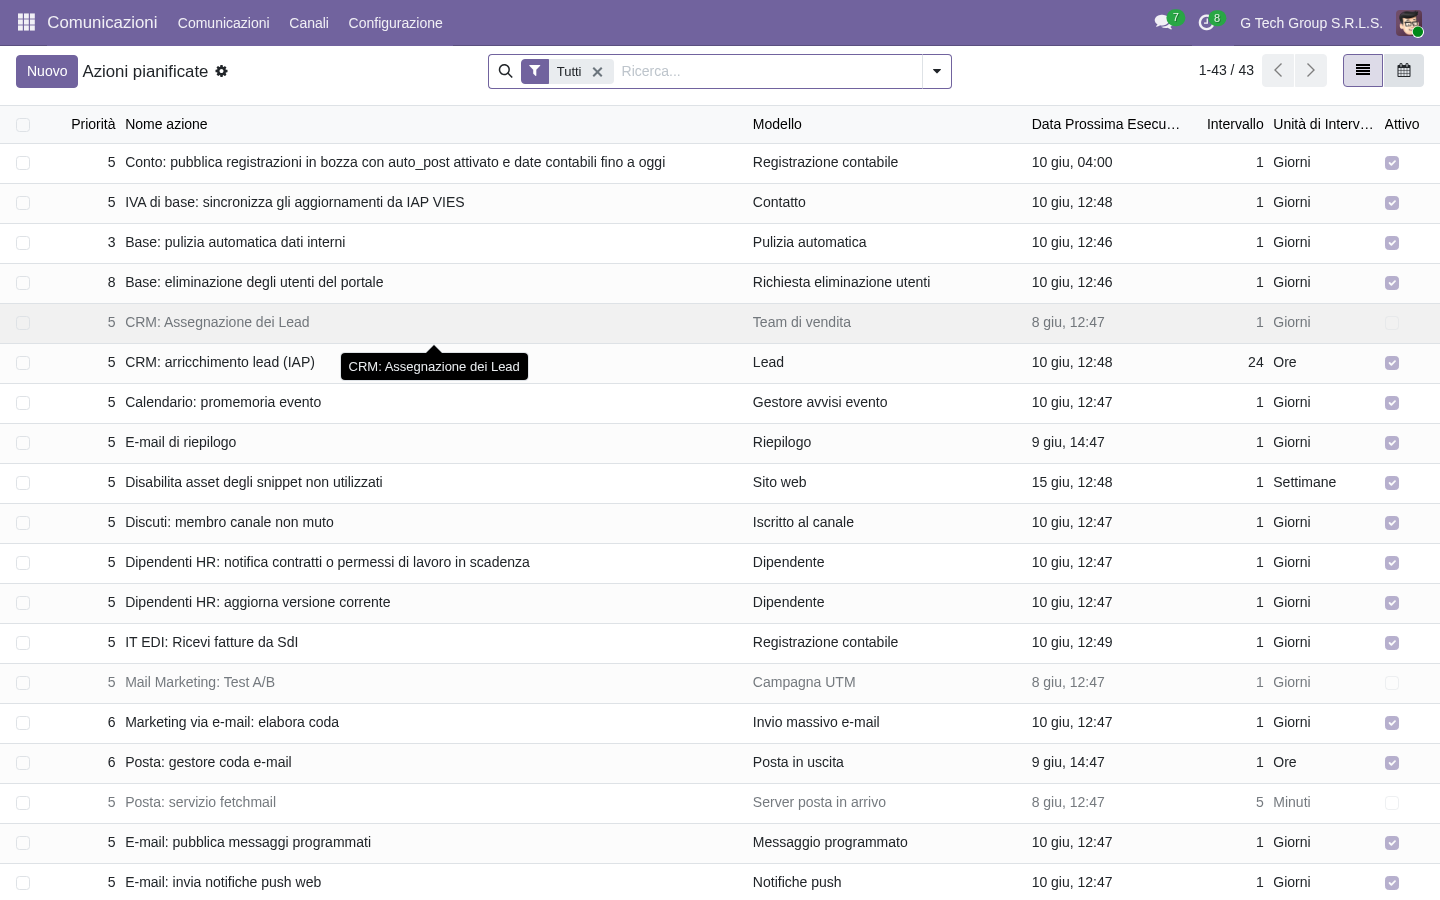Sort by Unità di Intervallo column header

(x=1323, y=124)
